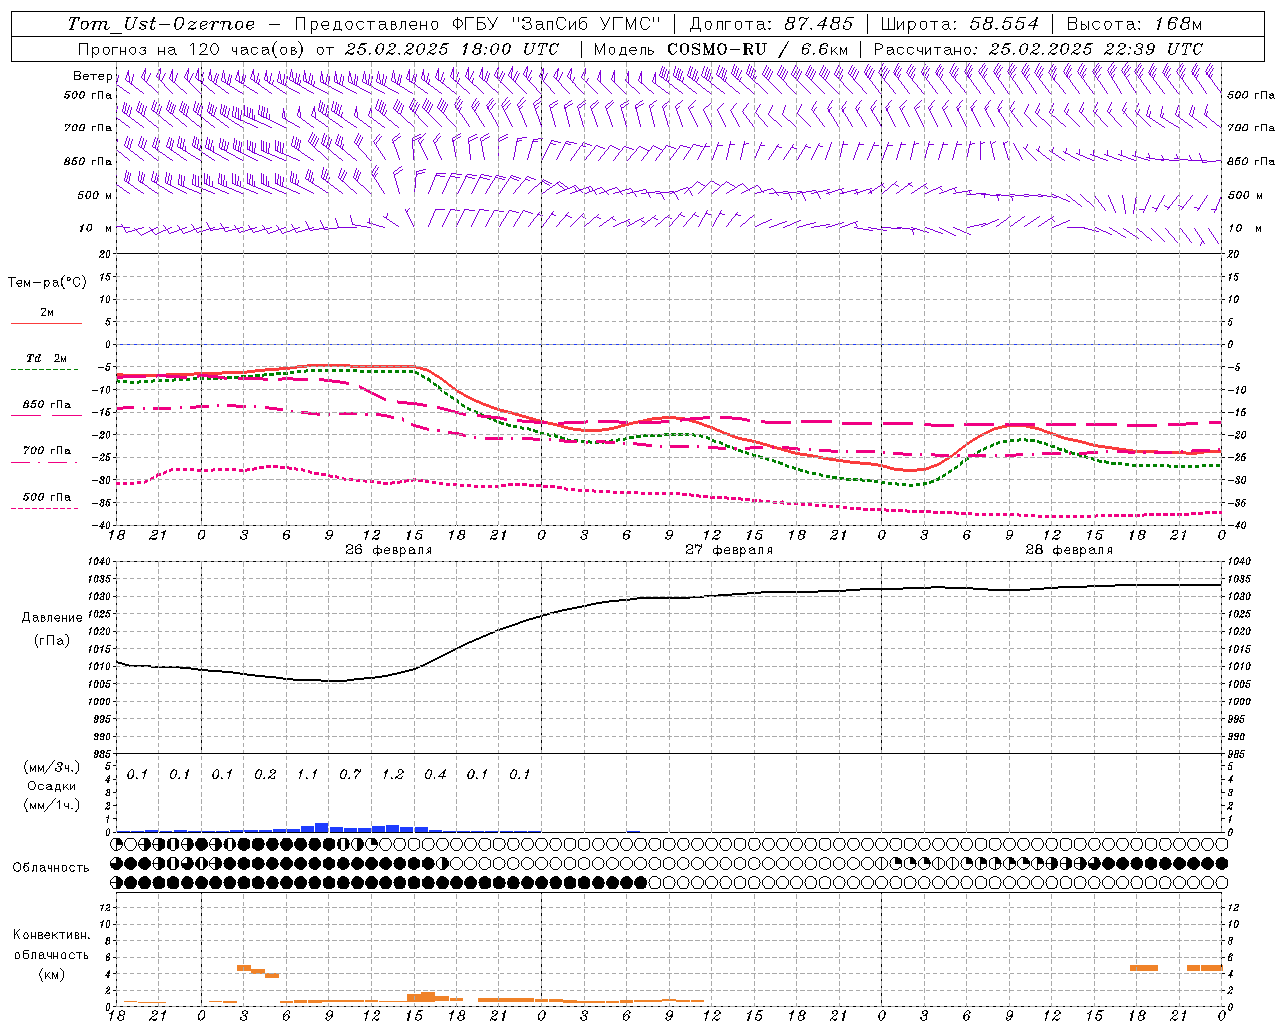Image resolution: width=1280 pixels, height=1024 pixels.
Task: Click the Ветер wind panel label
Action: (x=92, y=76)
